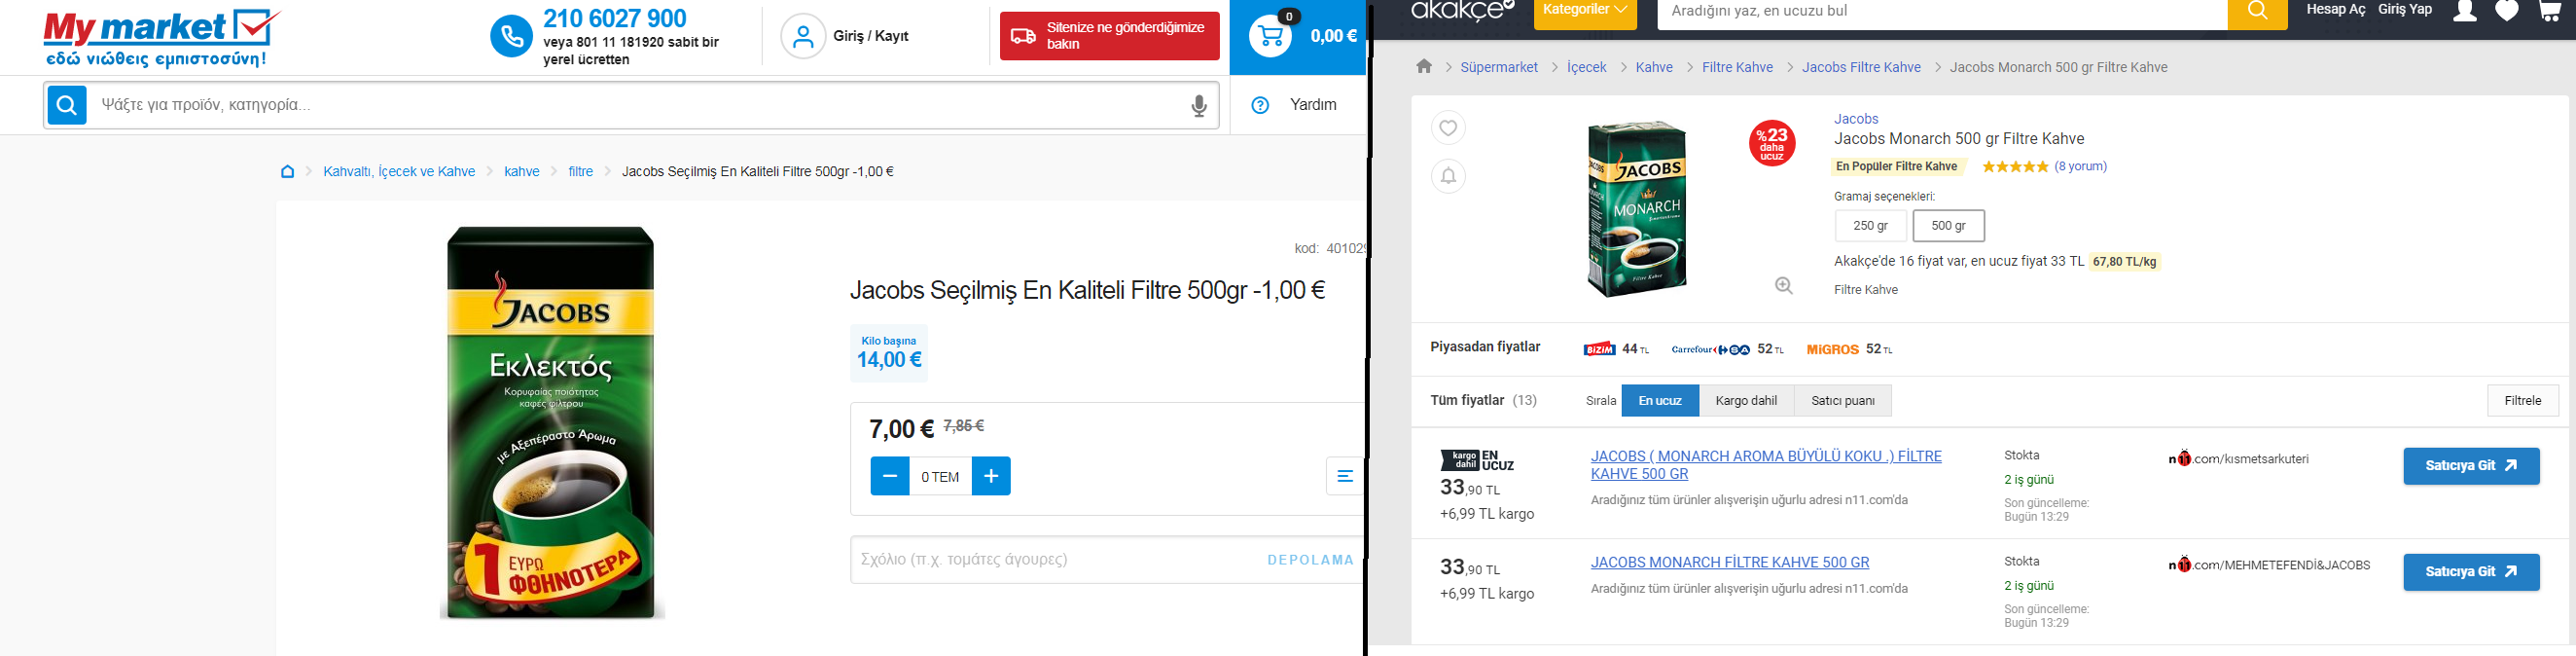2576x656 pixels.
Task: Click the delivery truck red banner button
Action: click(x=1110, y=36)
